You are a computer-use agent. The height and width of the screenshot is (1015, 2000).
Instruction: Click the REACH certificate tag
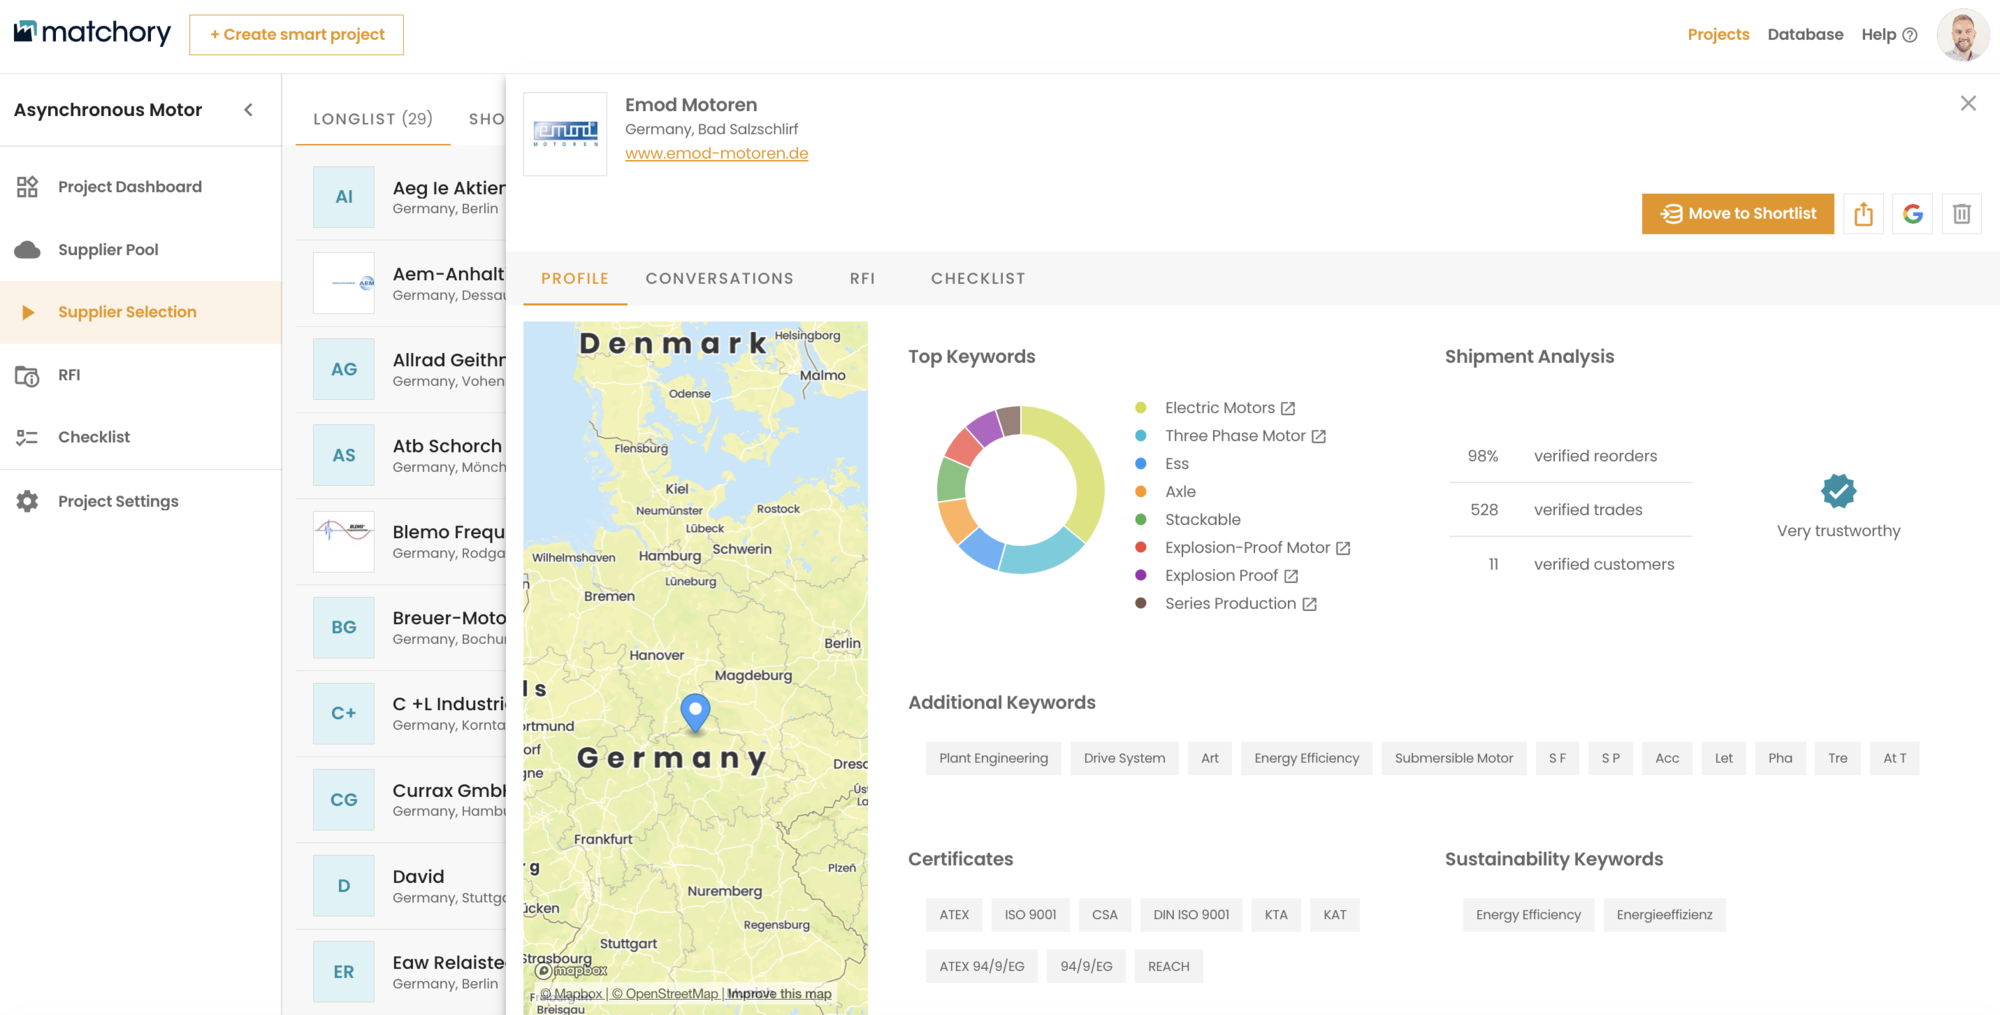(x=1168, y=967)
